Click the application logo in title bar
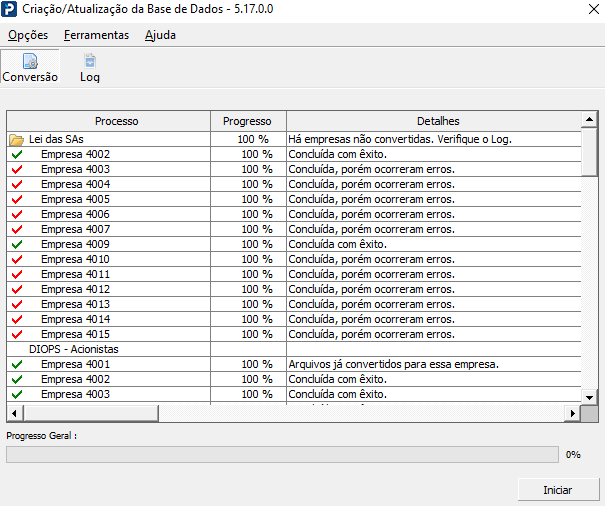 pyautogui.click(x=9, y=9)
